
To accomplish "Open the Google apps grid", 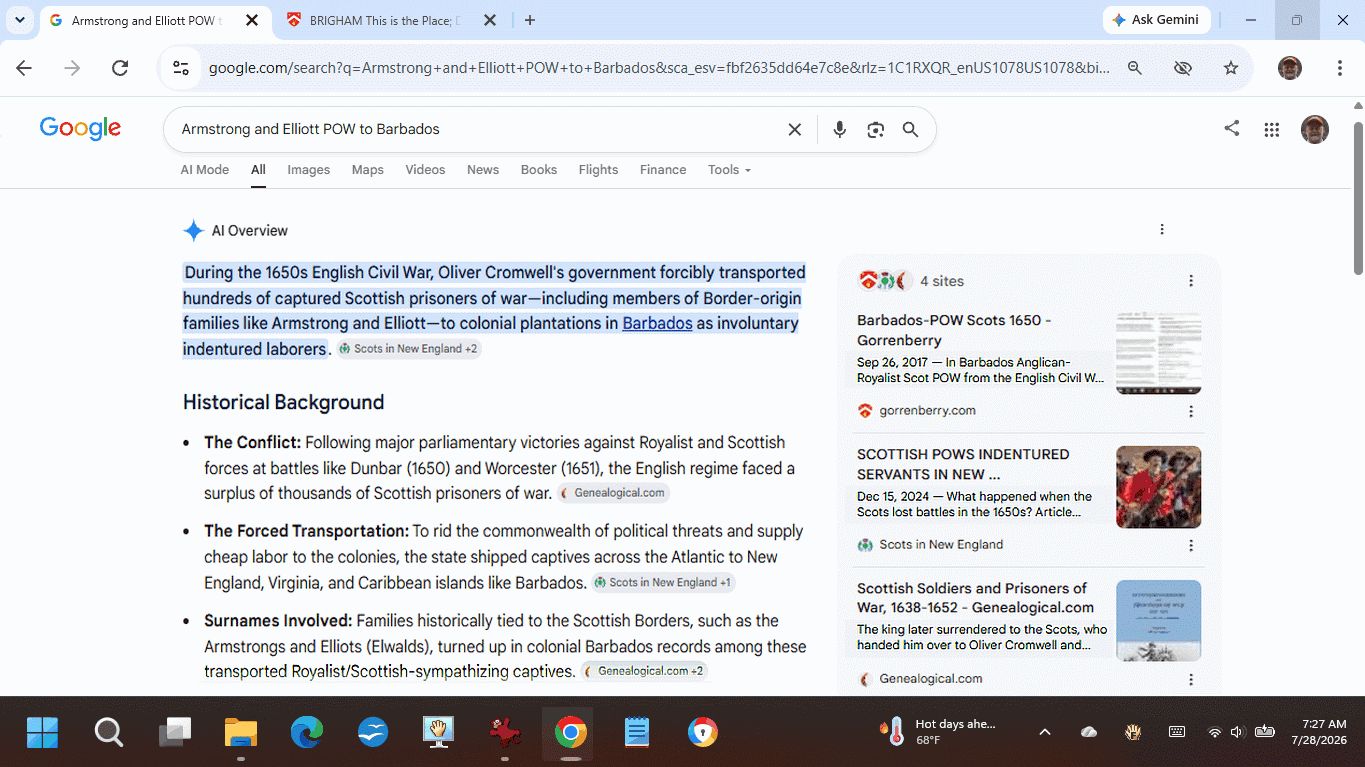I will (1272, 129).
